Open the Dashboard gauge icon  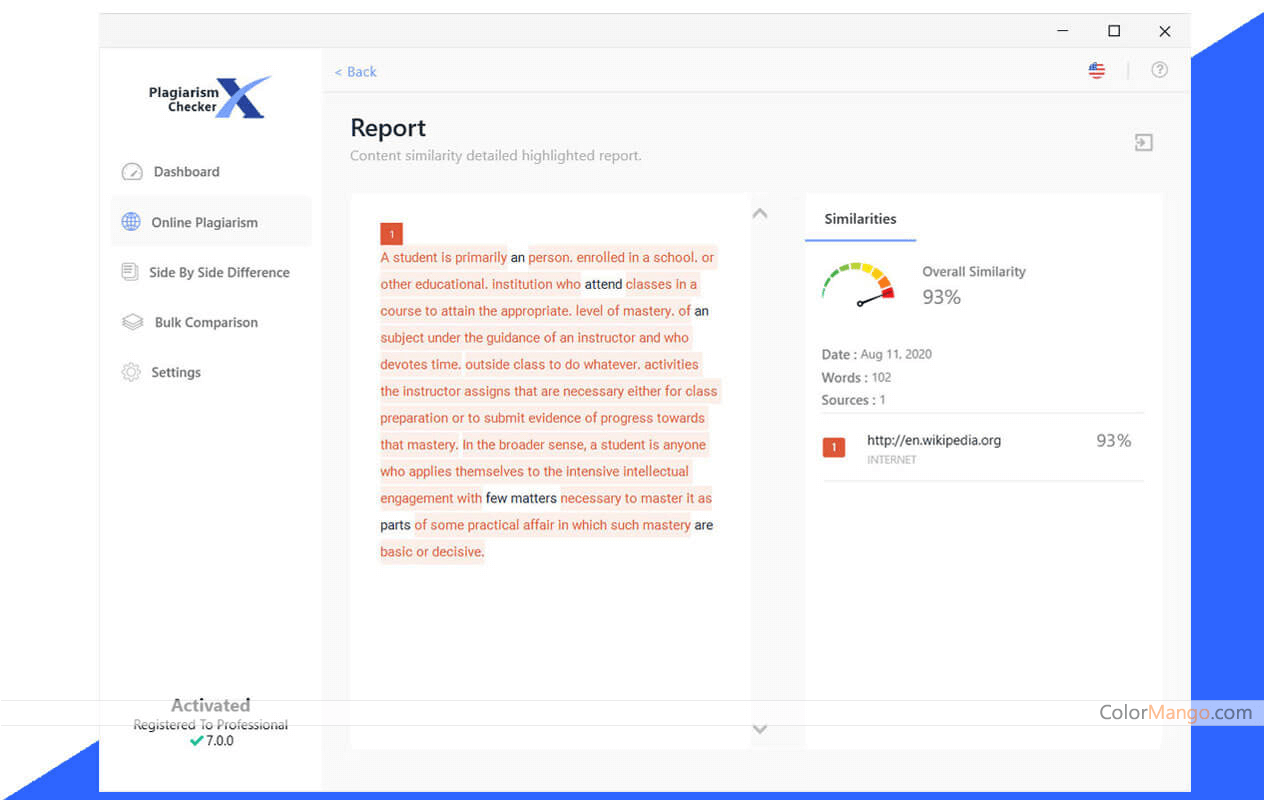click(x=132, y=172)
